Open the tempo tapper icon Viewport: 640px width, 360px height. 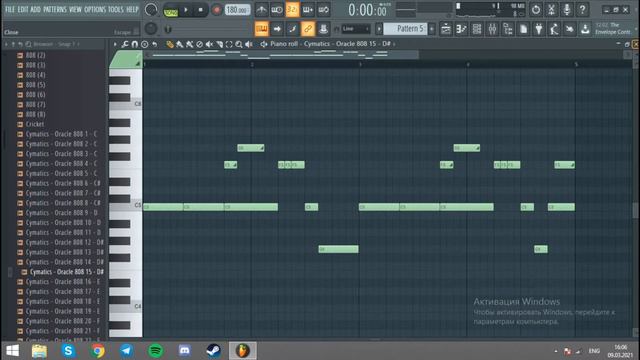(x=554, y=29)
